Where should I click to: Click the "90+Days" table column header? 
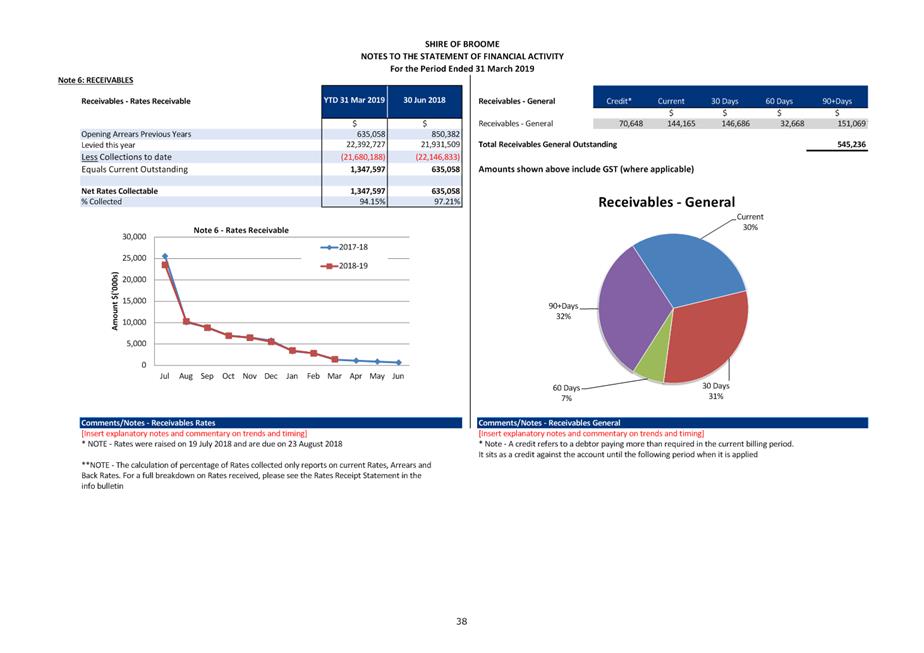(x=836, y=101)
